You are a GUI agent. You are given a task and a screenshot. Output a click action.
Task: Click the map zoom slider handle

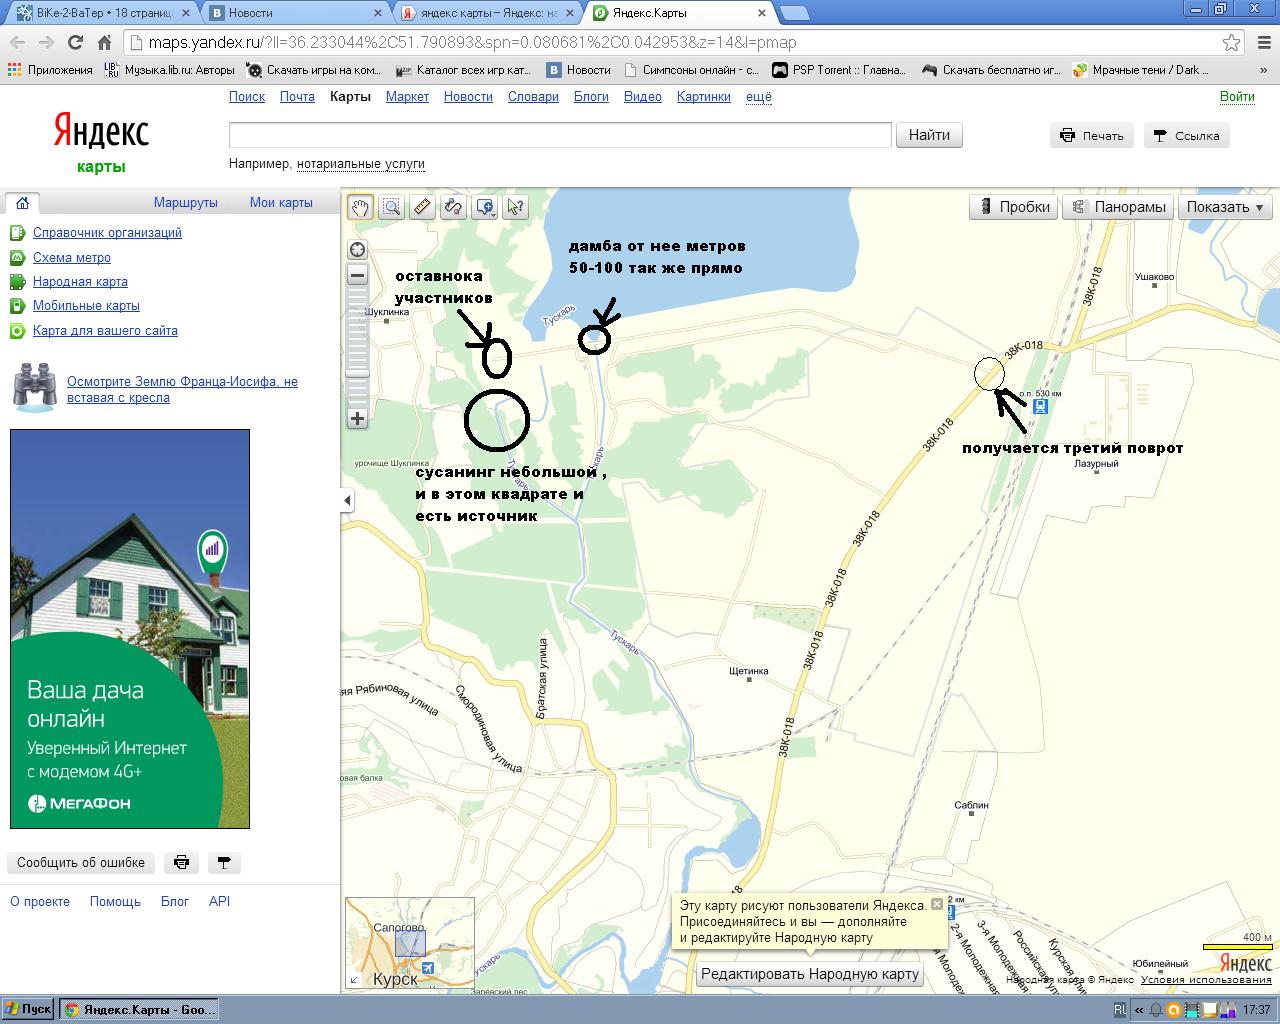[x=357, y=373]
